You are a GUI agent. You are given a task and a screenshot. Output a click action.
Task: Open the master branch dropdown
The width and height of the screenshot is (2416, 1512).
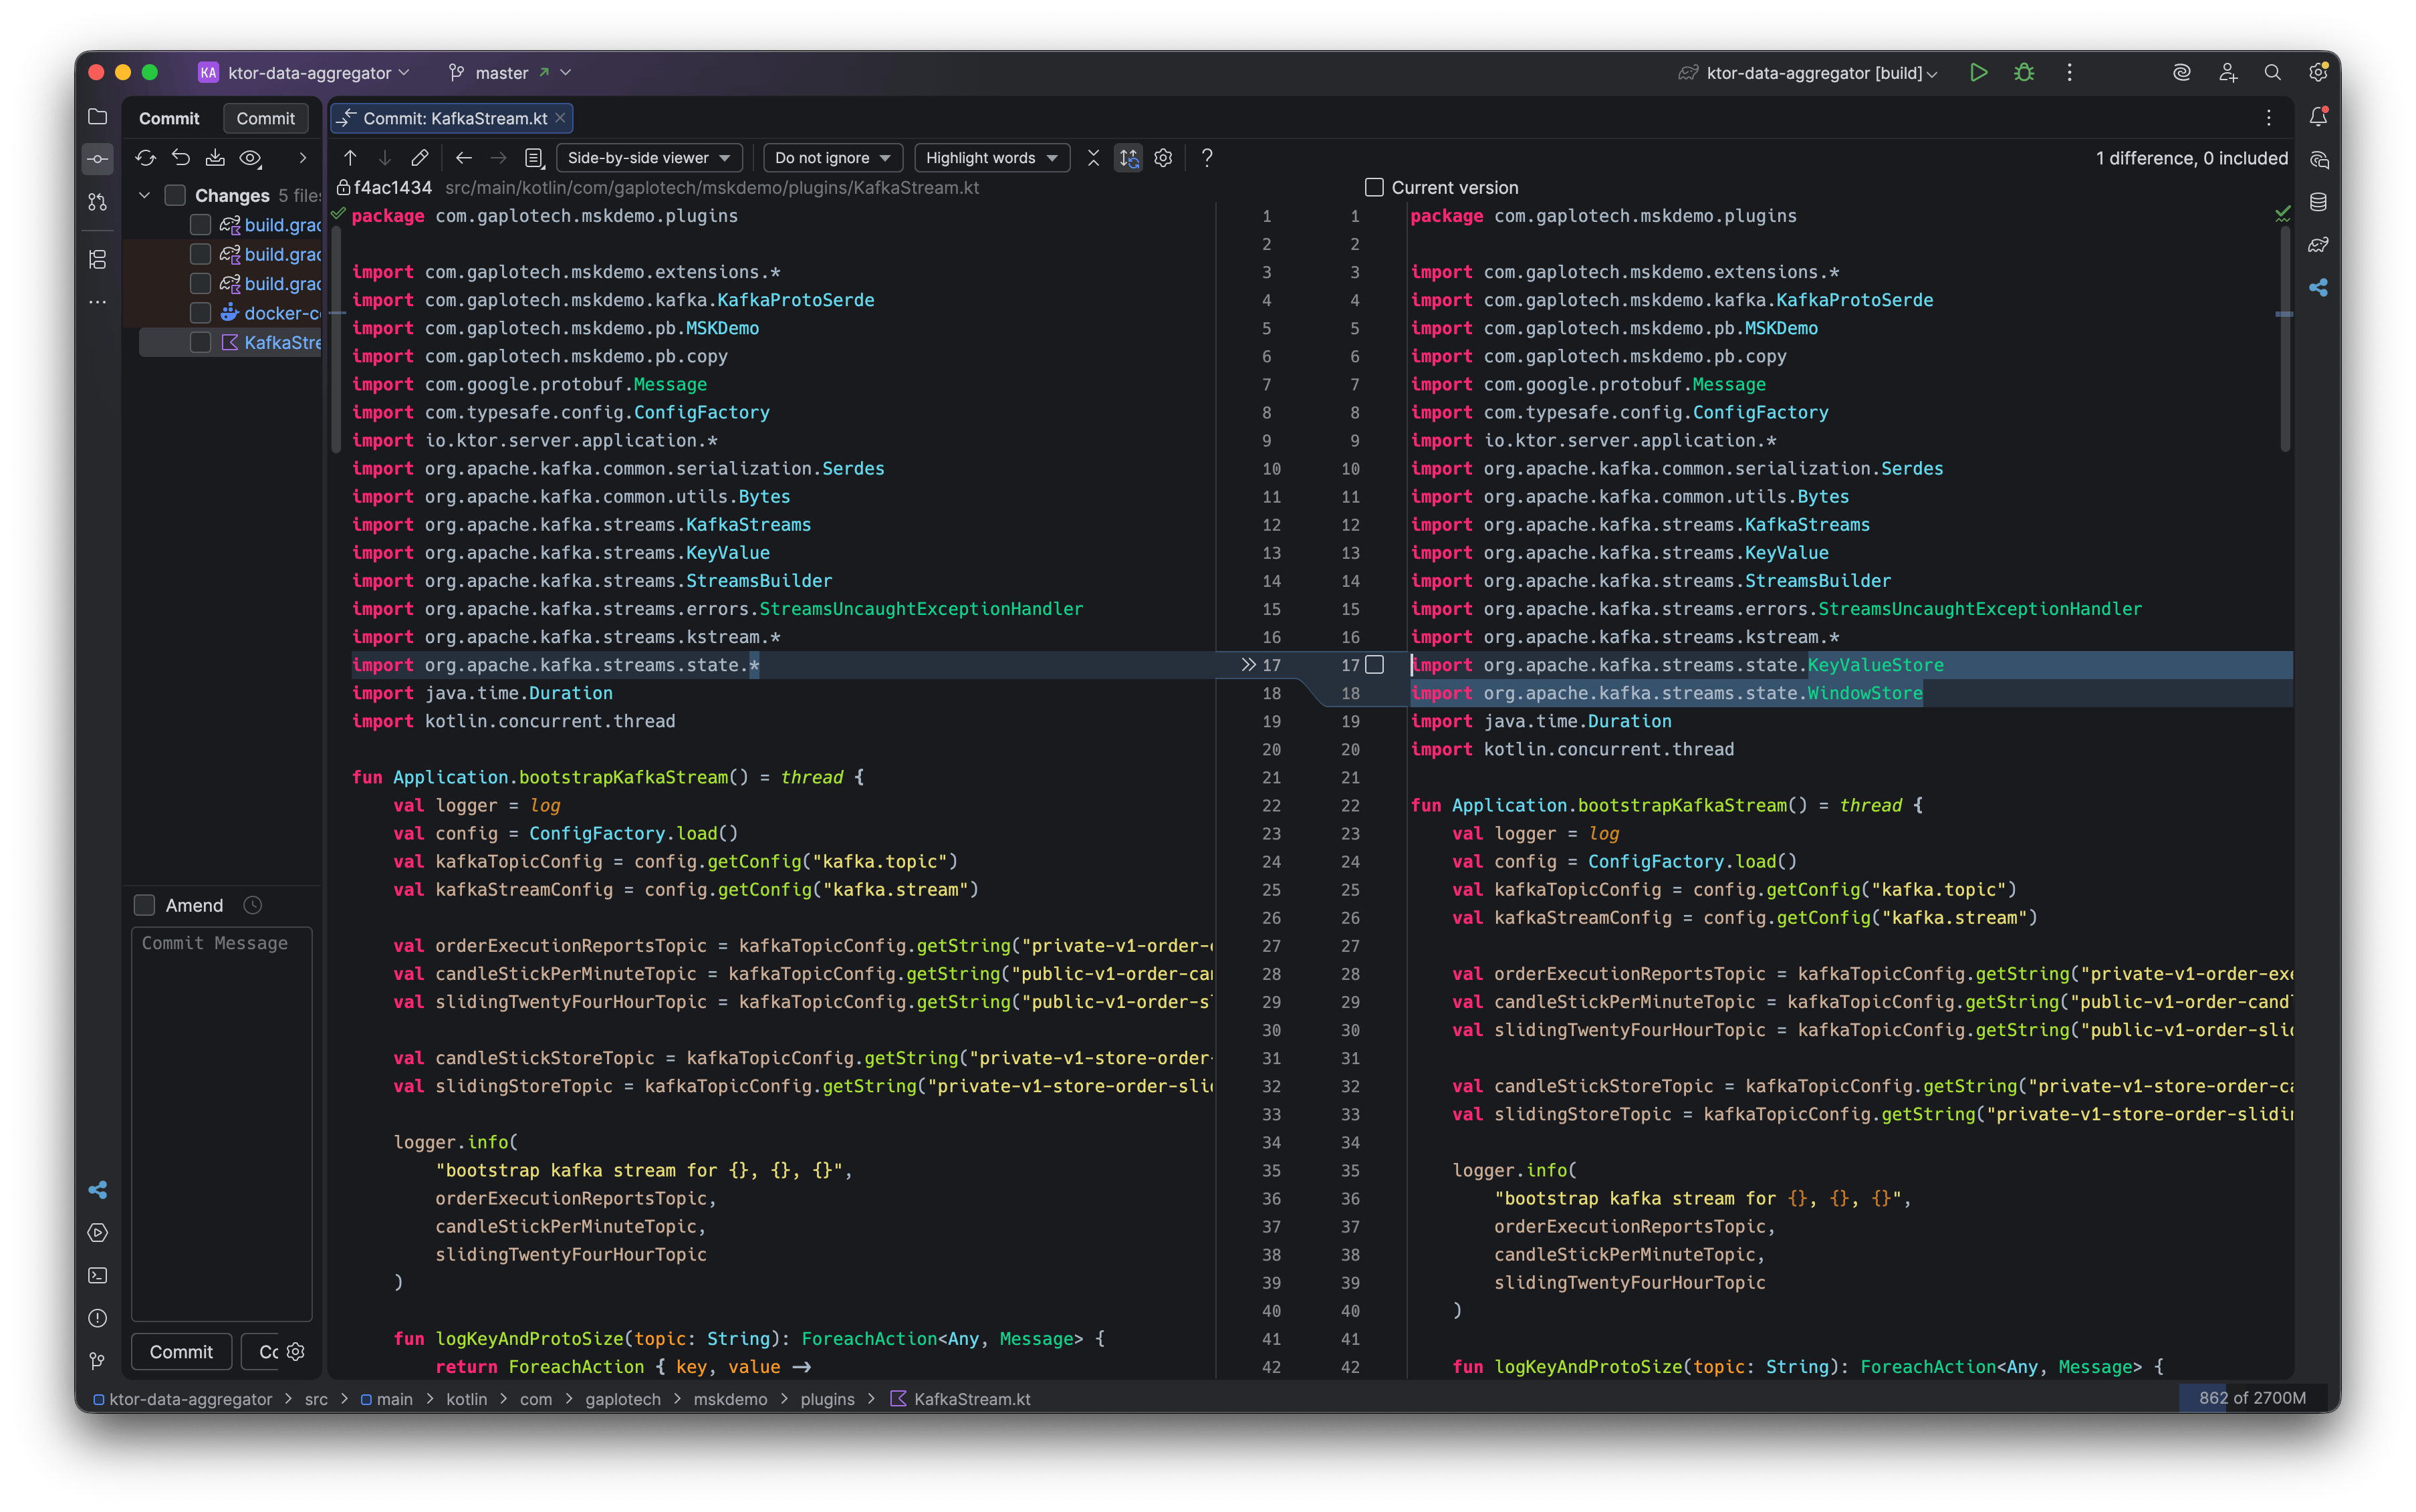click(x=509, y=73)
